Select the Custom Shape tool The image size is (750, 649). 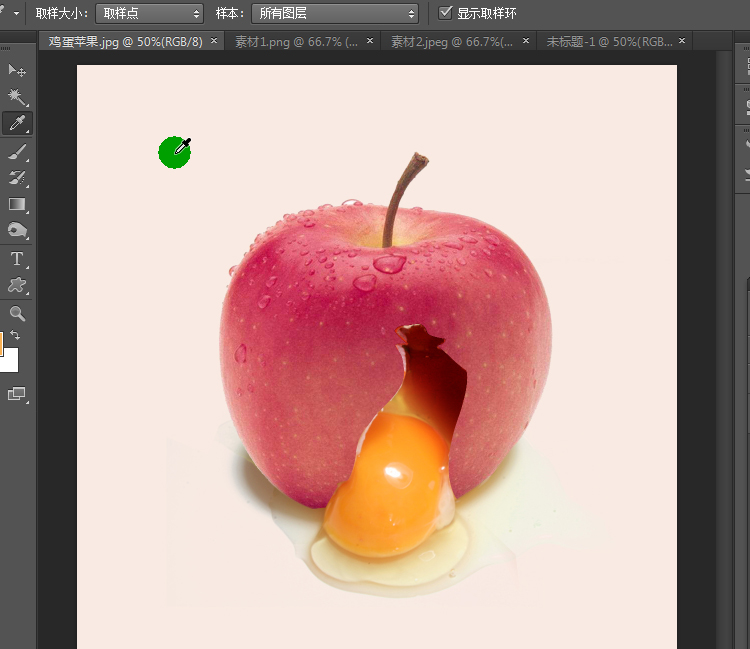coord(17,285)
